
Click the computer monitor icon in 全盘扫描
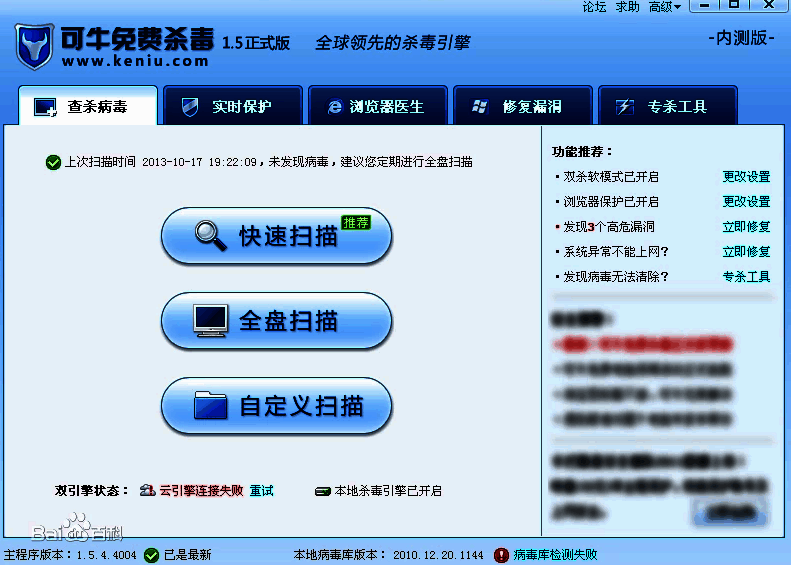210,321
